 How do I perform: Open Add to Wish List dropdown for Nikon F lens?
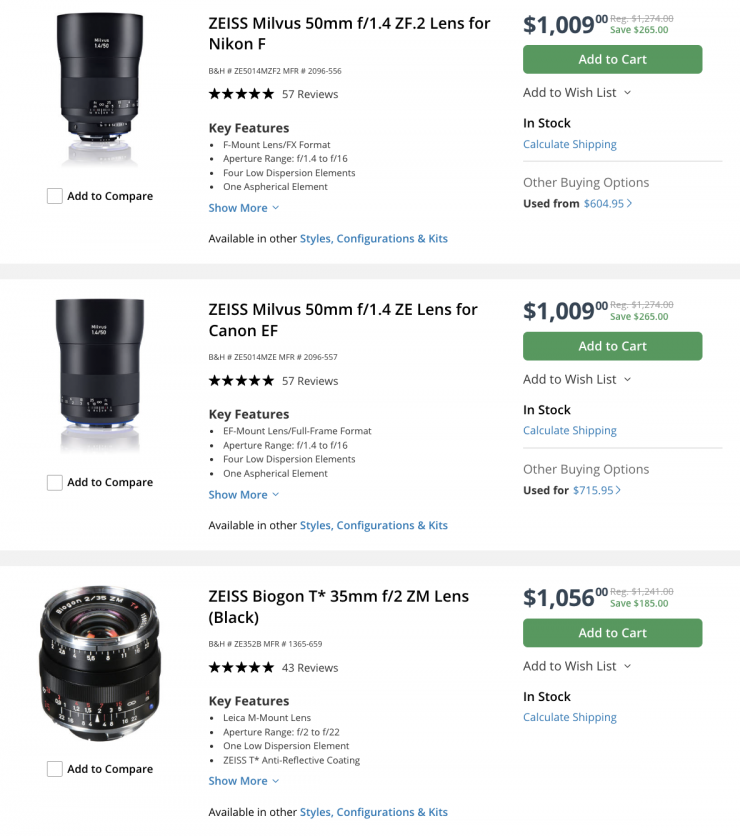pos(577,93)
